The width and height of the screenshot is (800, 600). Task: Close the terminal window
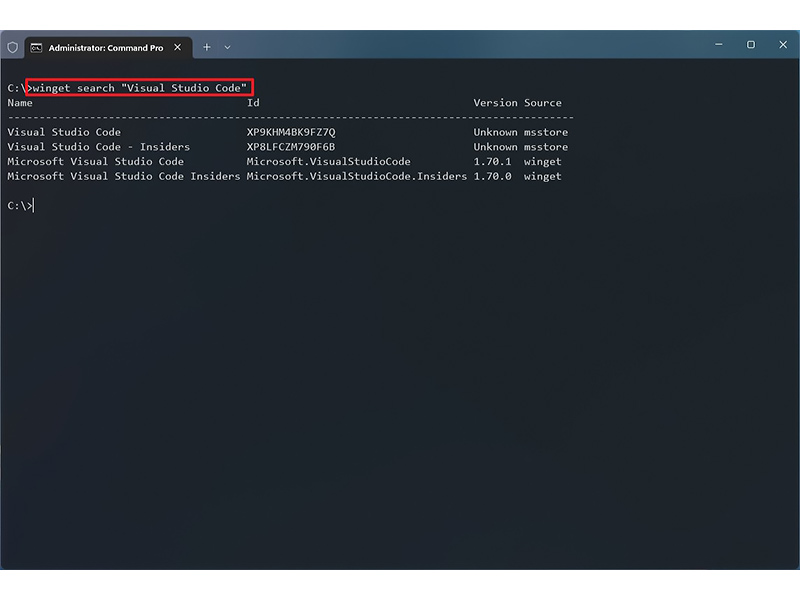pos(783,45)
